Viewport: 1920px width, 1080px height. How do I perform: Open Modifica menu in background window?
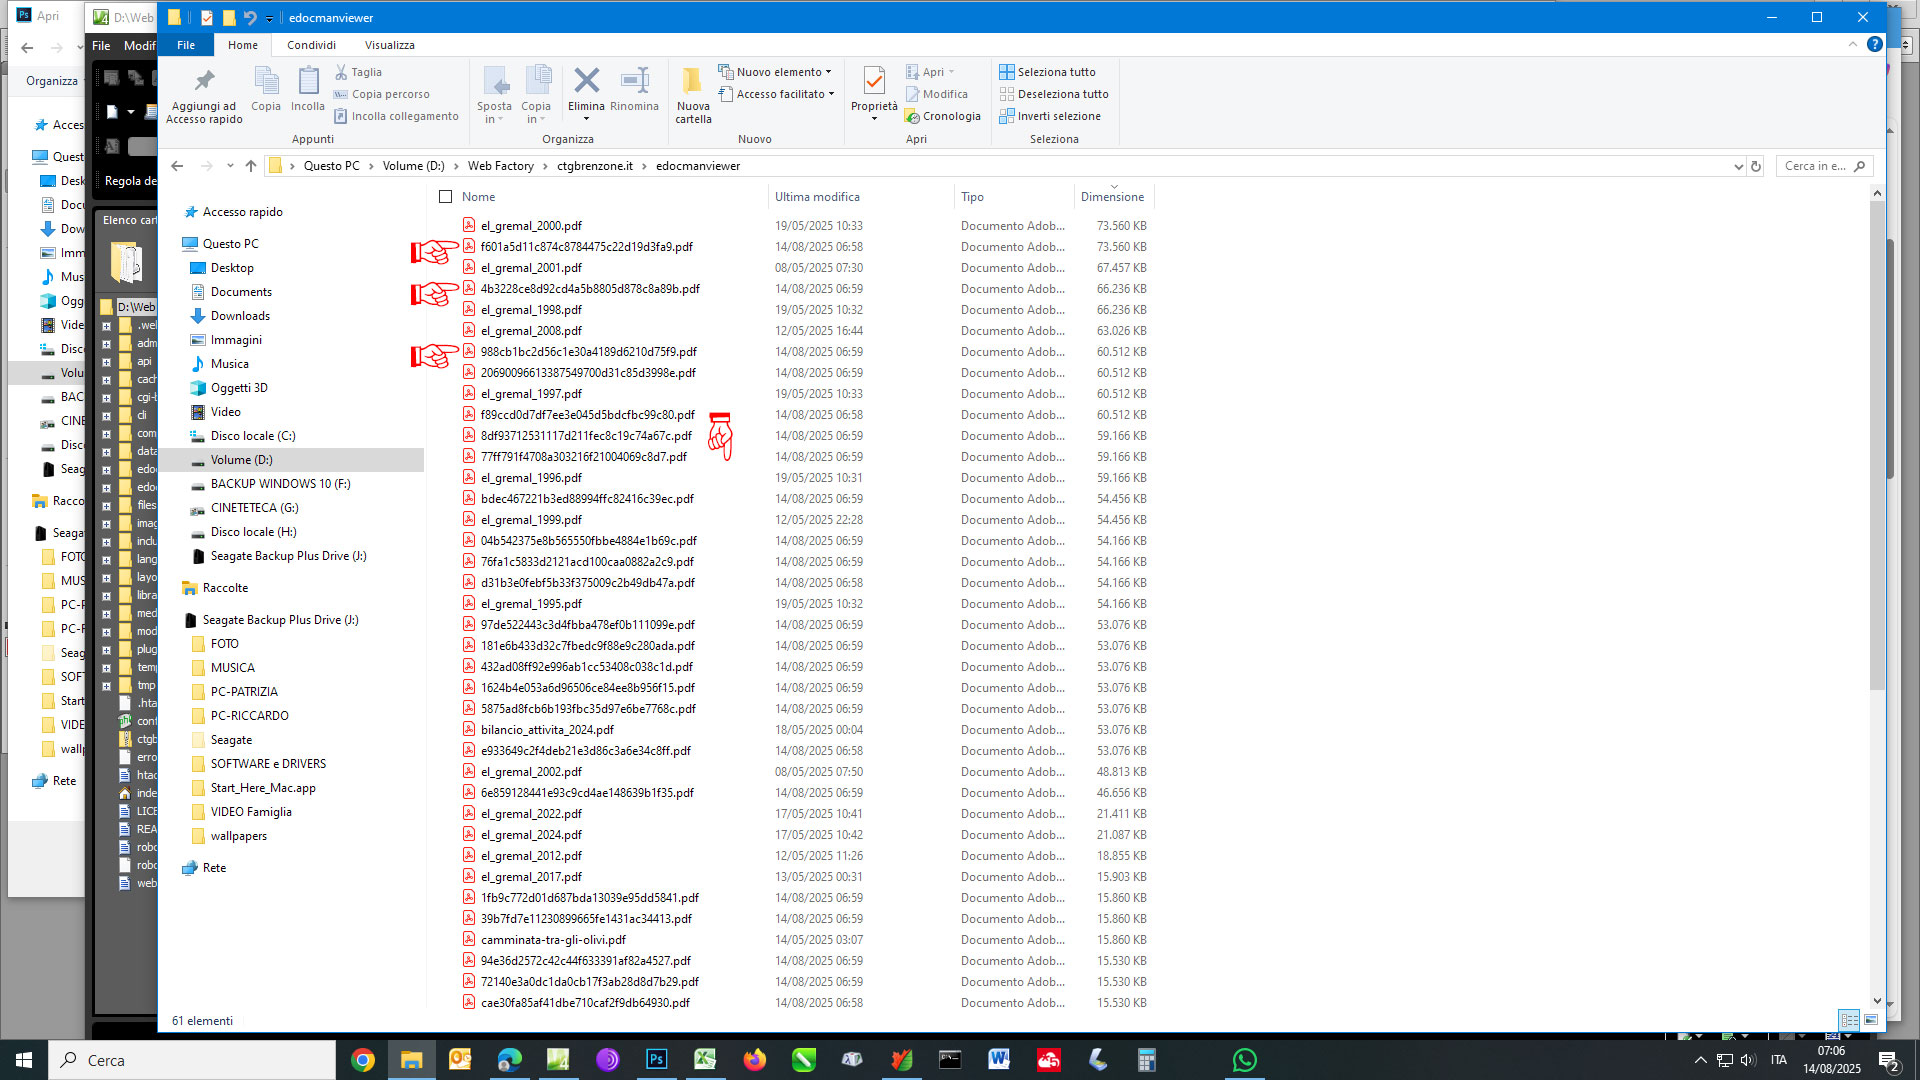[x=139, y=45]
